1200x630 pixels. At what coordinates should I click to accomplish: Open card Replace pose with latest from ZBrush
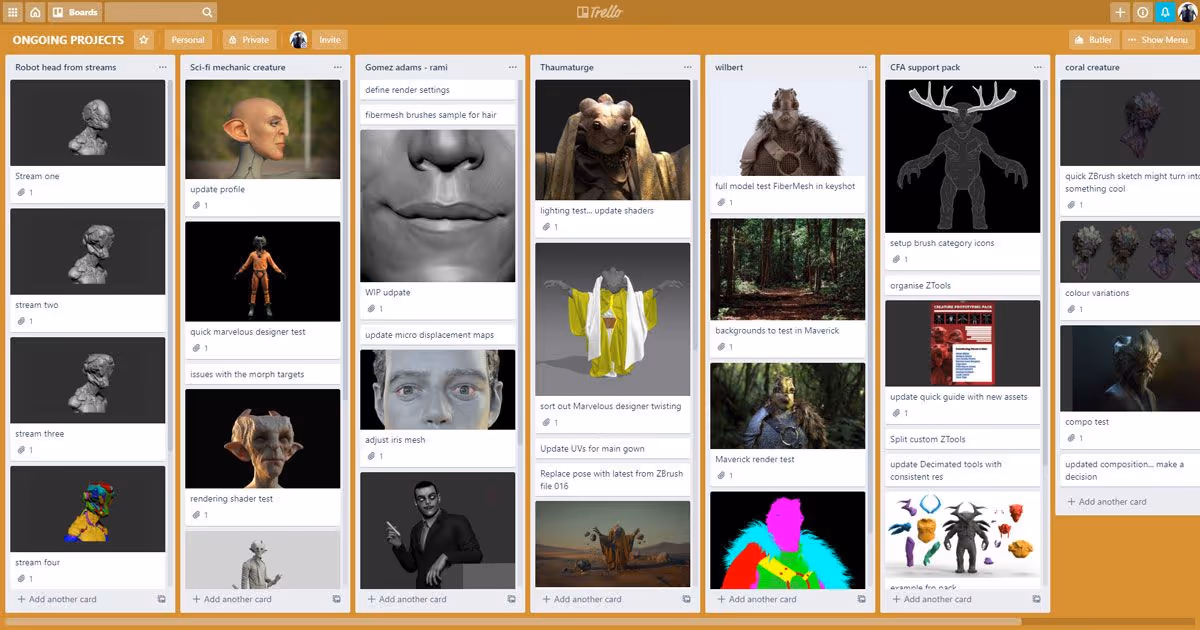[612, 480]
